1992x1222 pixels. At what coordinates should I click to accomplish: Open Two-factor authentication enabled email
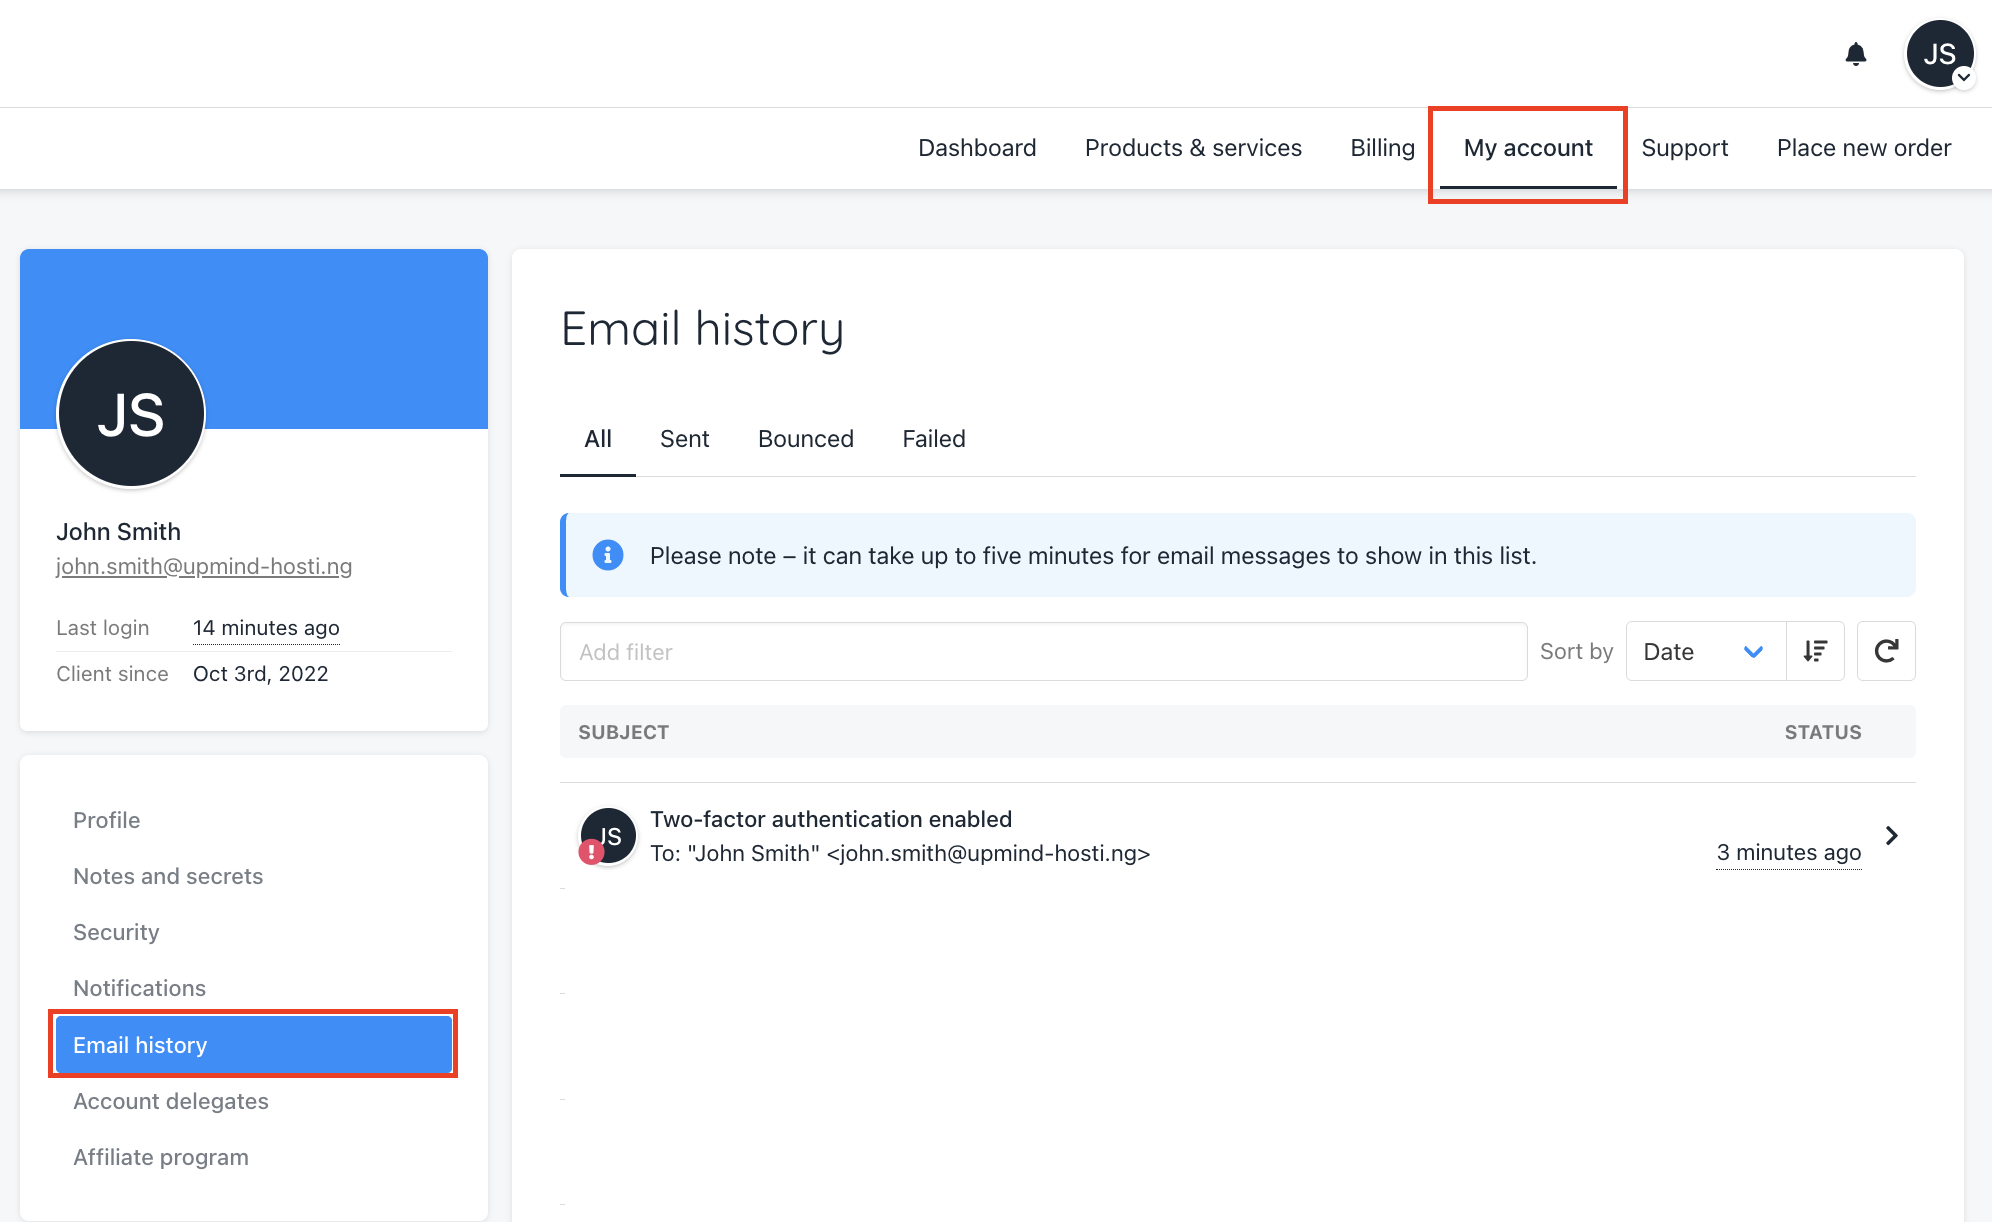(x=830, y=819)
